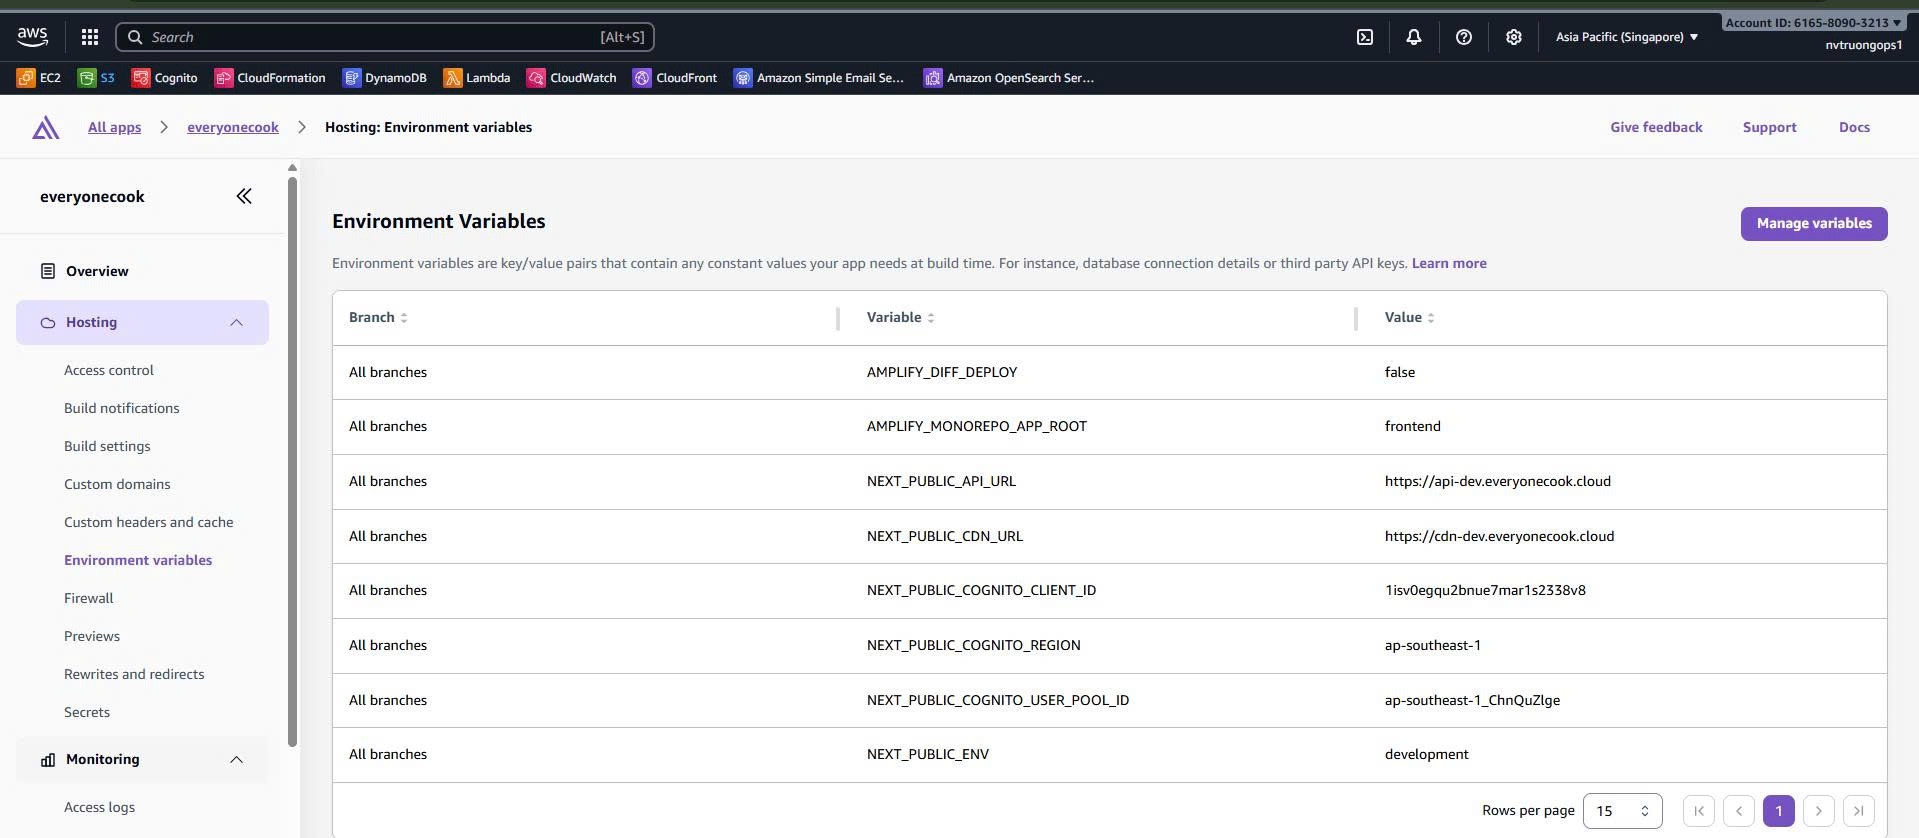The height and width of the screenshot is (838, 1919).
Task: Go to All apps breadcrumb
Action: point(114,127)
